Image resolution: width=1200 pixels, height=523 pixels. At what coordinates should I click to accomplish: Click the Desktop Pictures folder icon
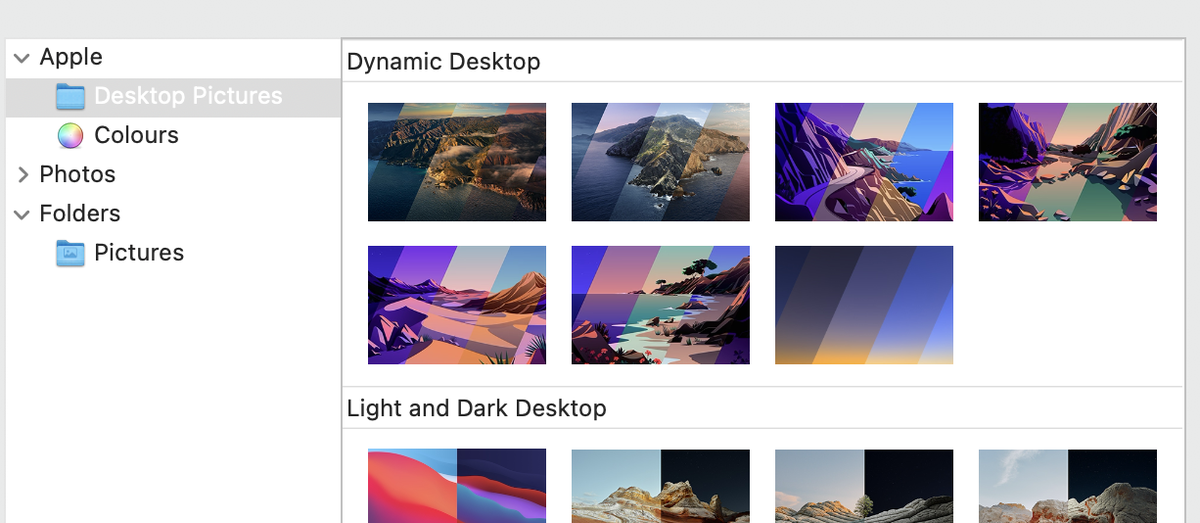click(x=70, y=96)
